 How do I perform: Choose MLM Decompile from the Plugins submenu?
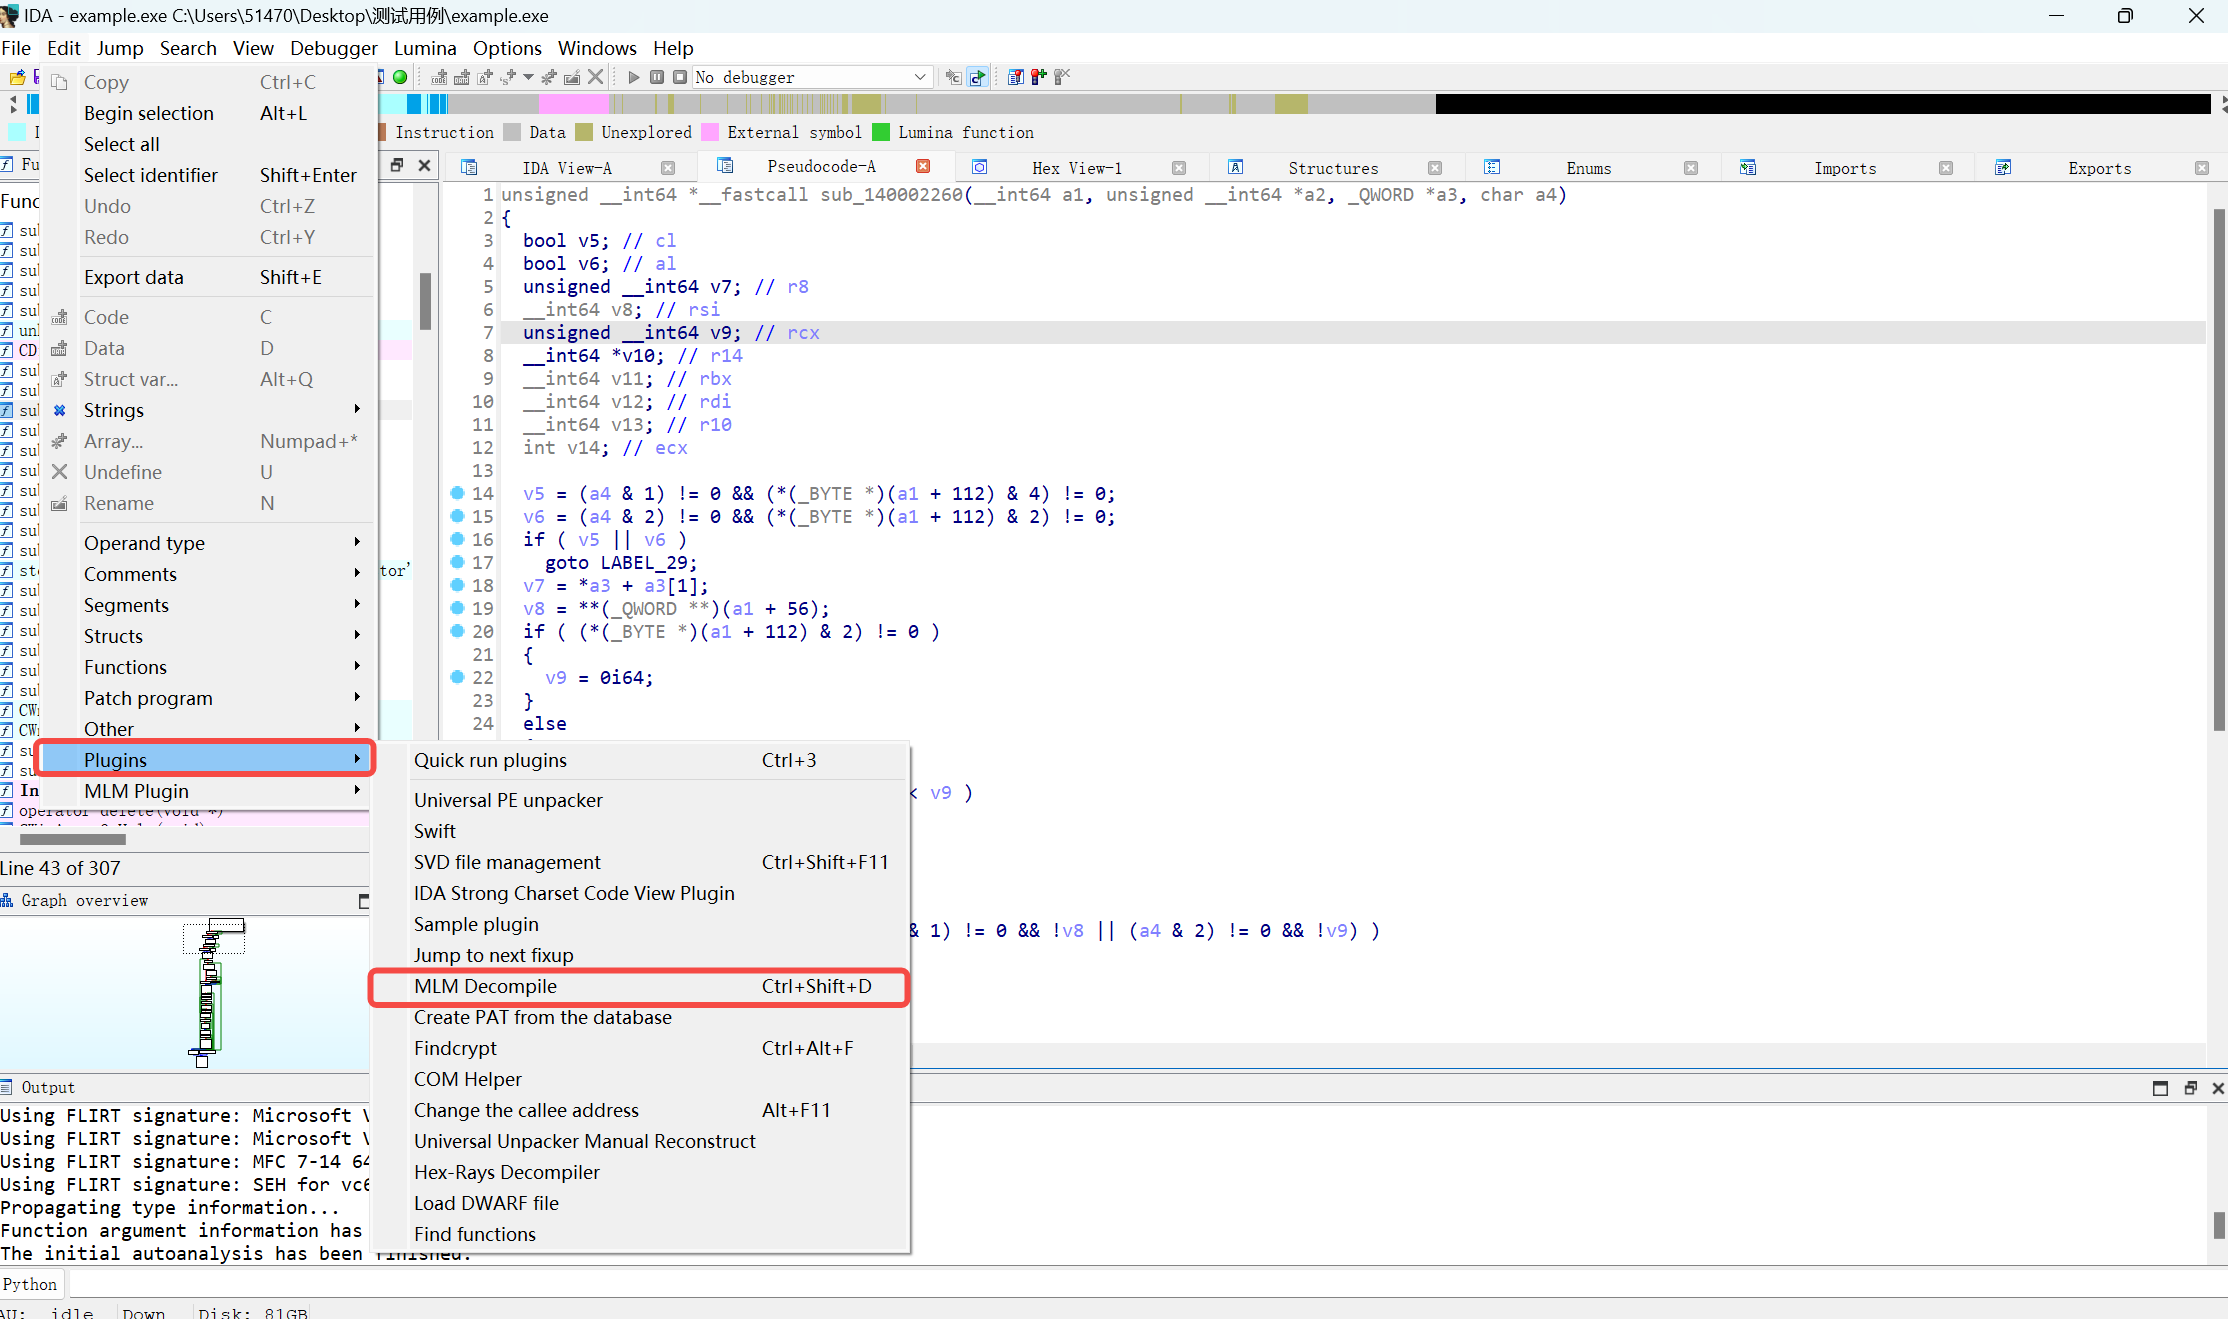click(640, 986)
